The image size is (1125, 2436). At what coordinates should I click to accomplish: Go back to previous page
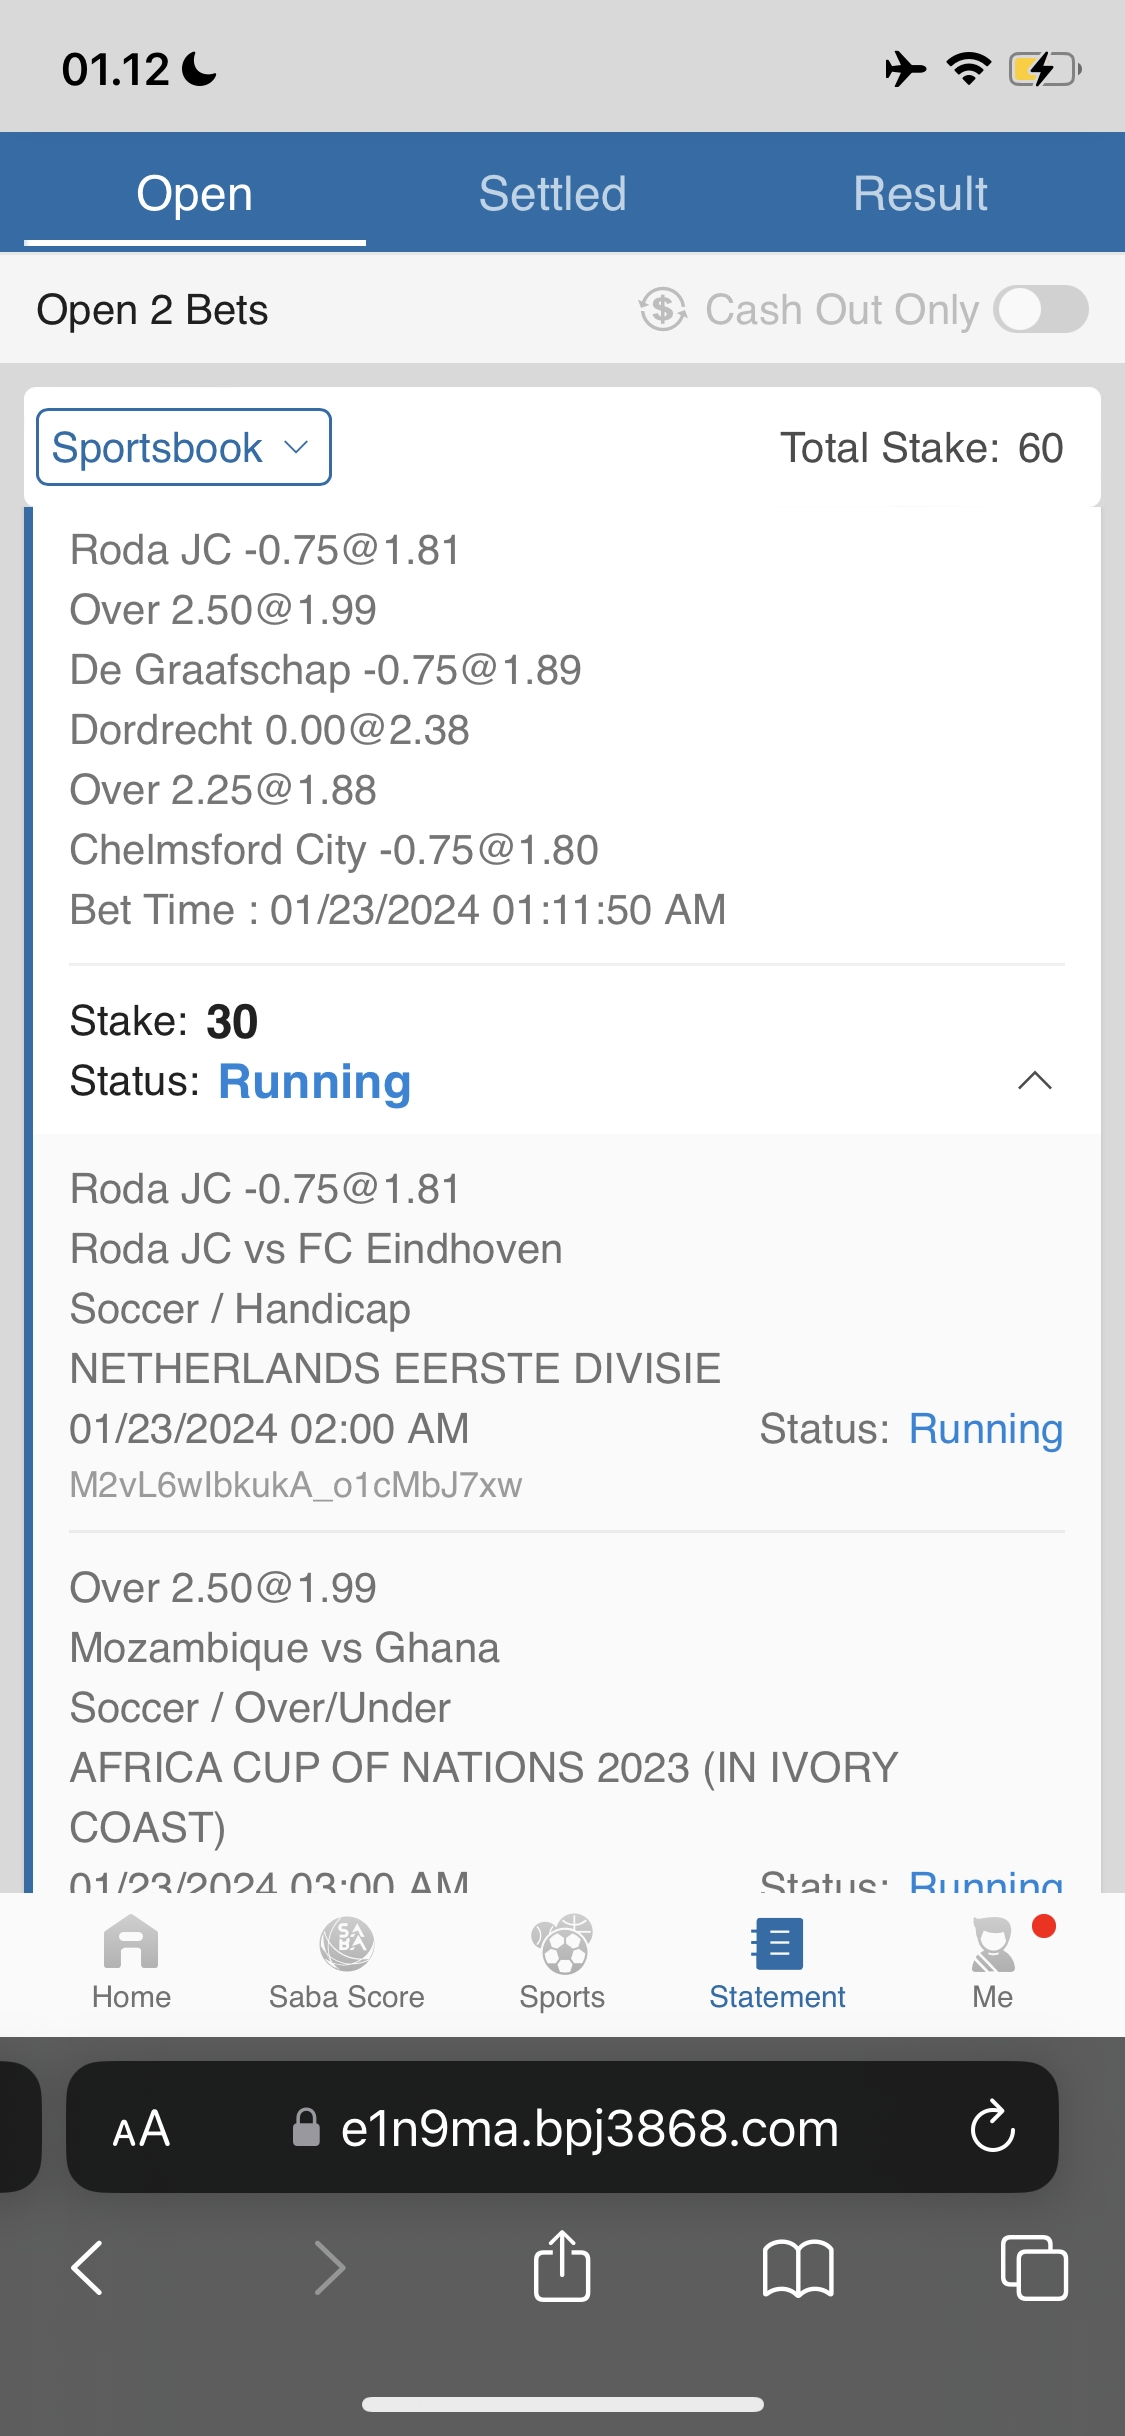[x=88, y=2267]
